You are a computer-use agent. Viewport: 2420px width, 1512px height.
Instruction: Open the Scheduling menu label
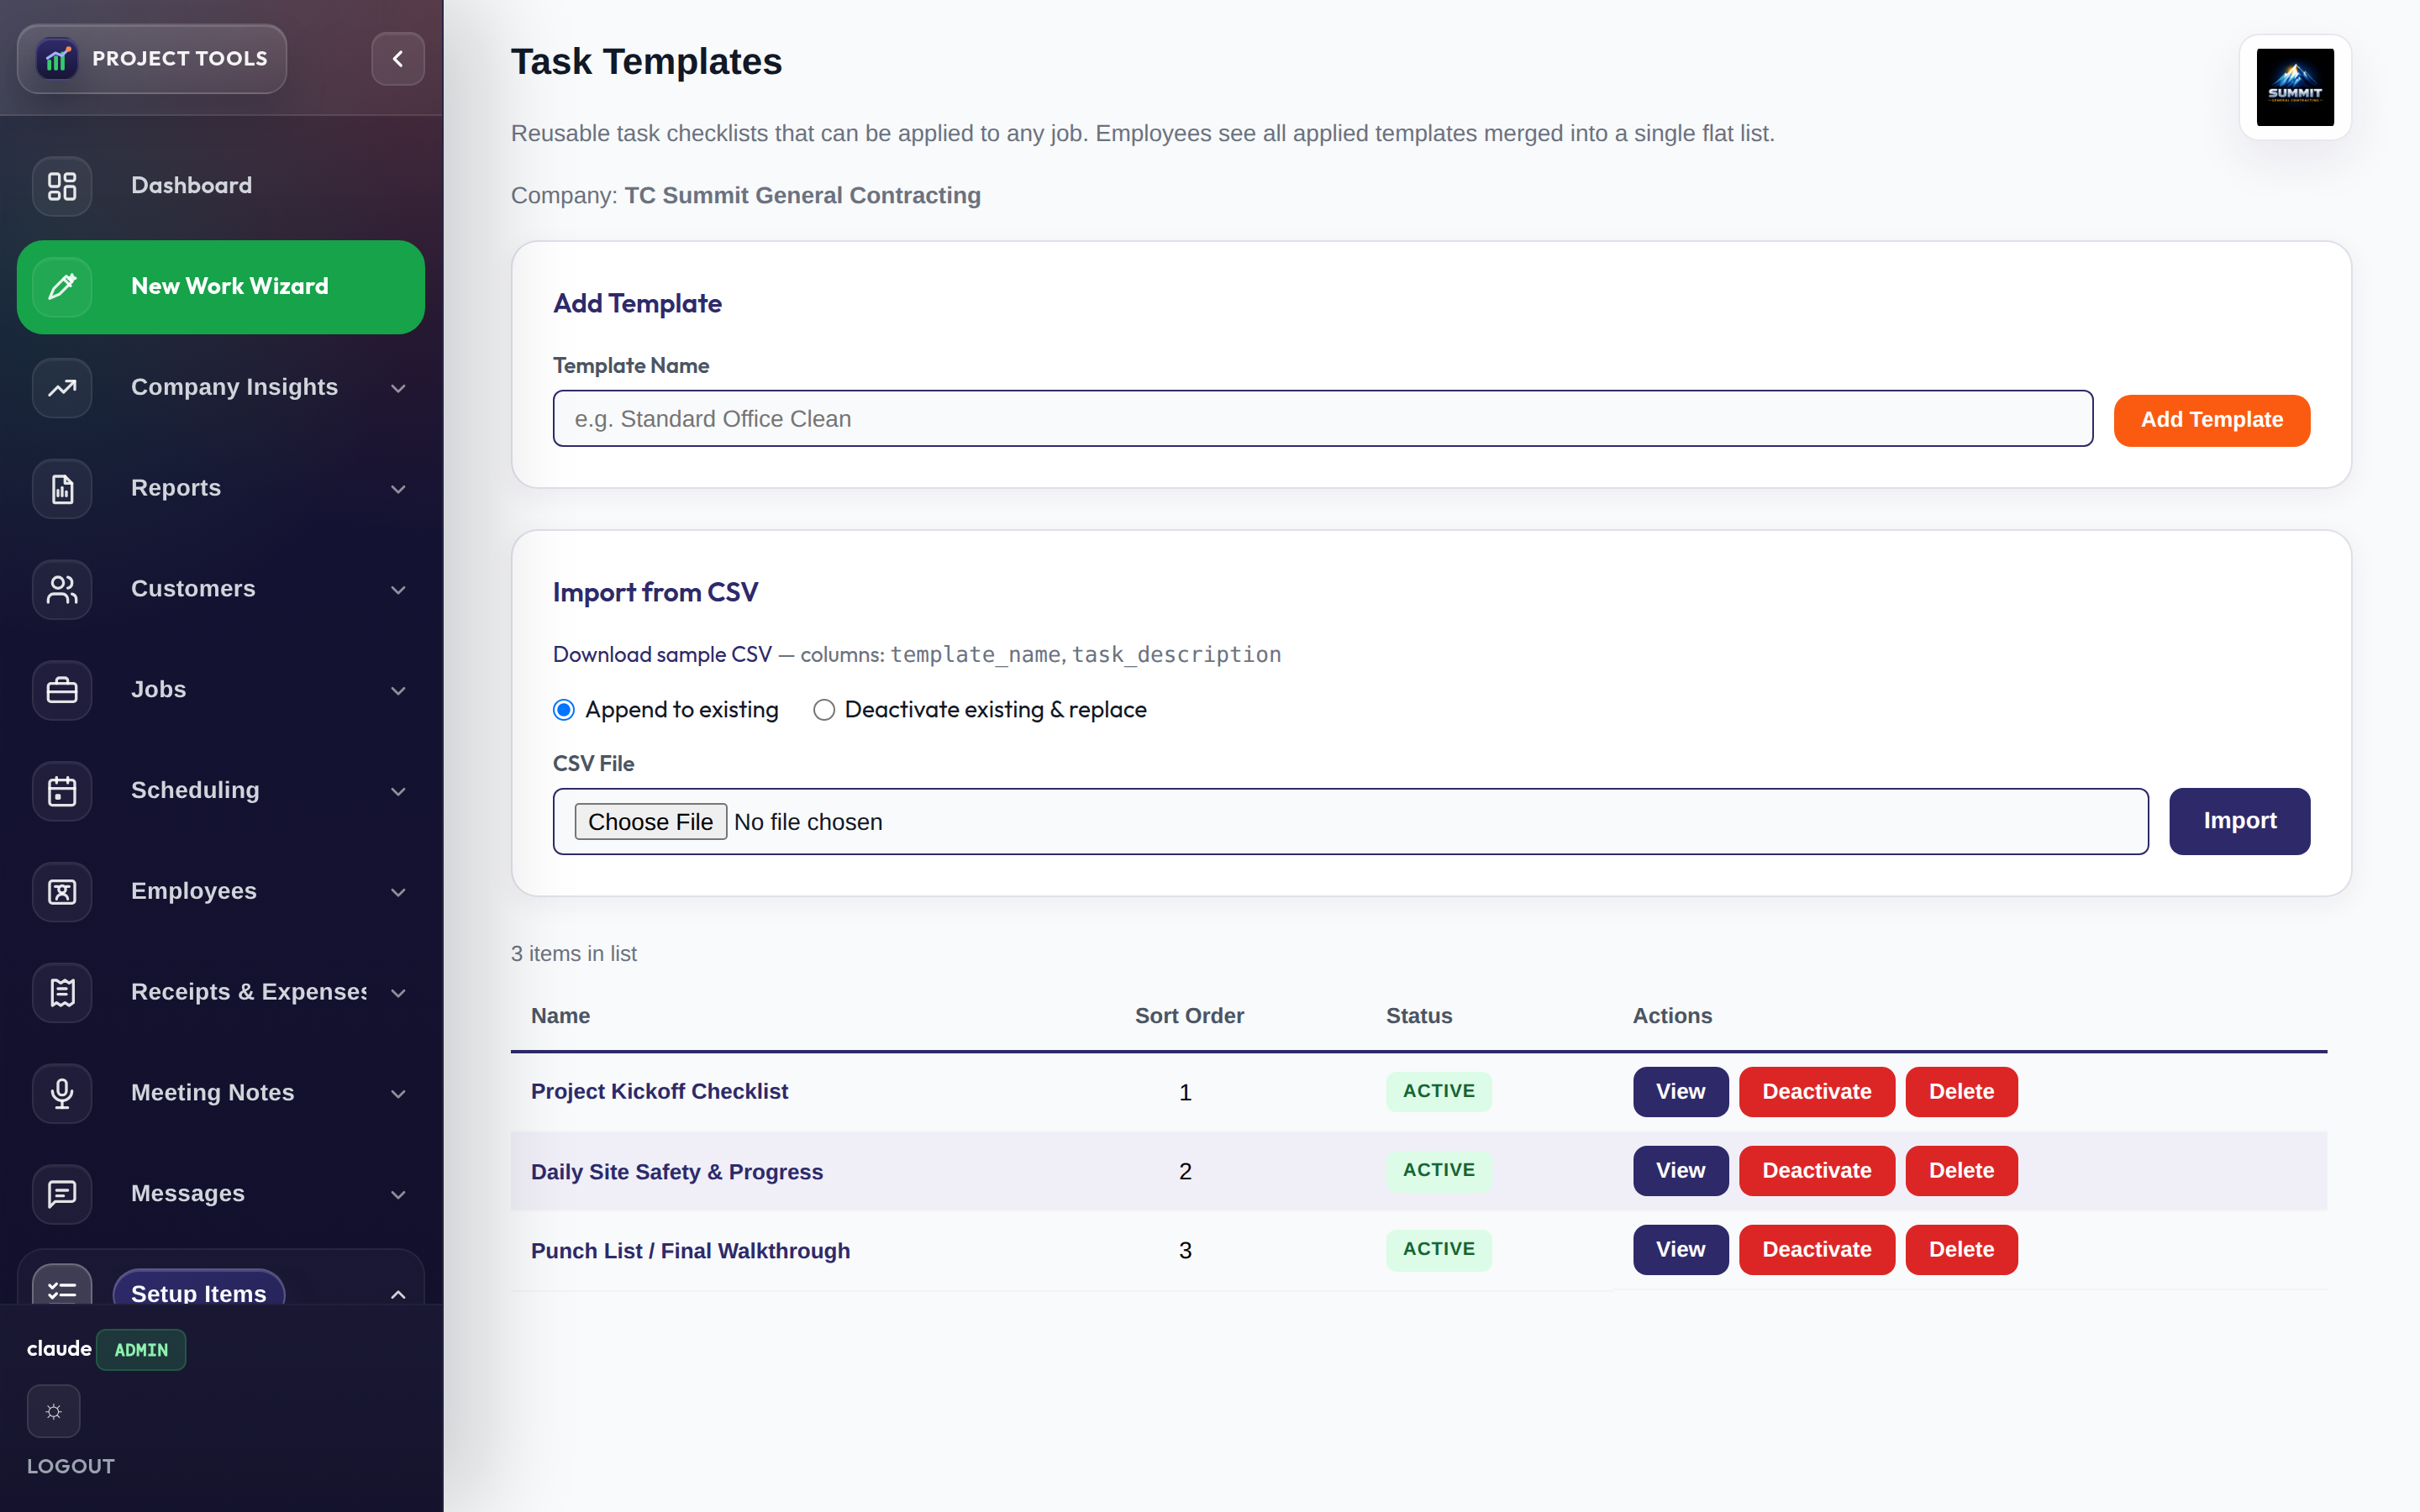[195, 790]
